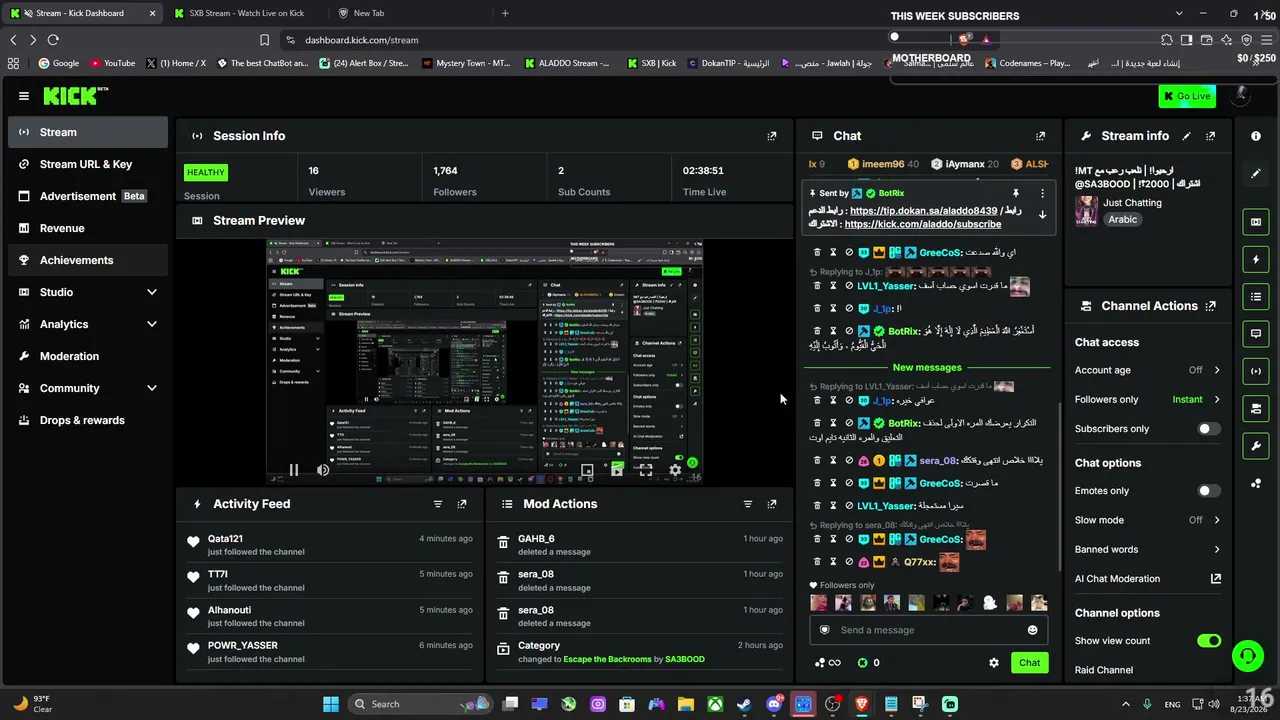Toggle the Stream Preview widget in the right rail
1280x720 pixels.
click(x=1256, y=222)
